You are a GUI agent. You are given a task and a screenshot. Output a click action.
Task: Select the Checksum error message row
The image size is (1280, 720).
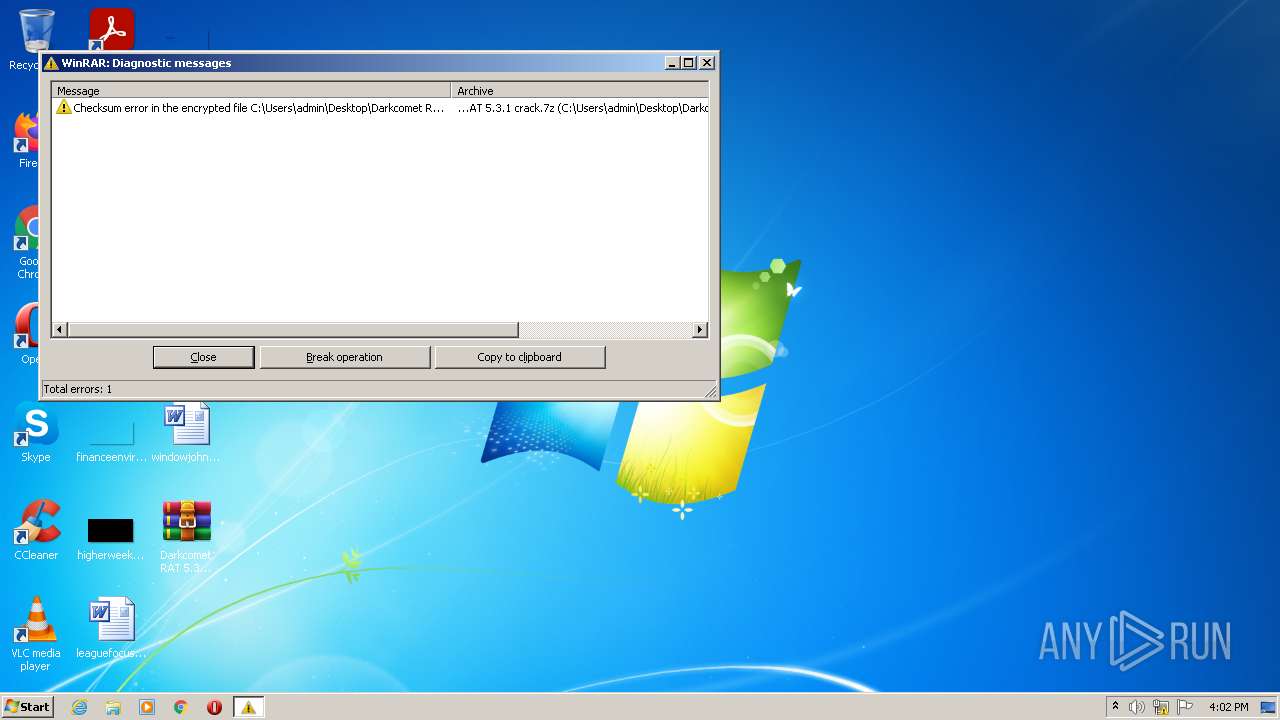(380, 108)
